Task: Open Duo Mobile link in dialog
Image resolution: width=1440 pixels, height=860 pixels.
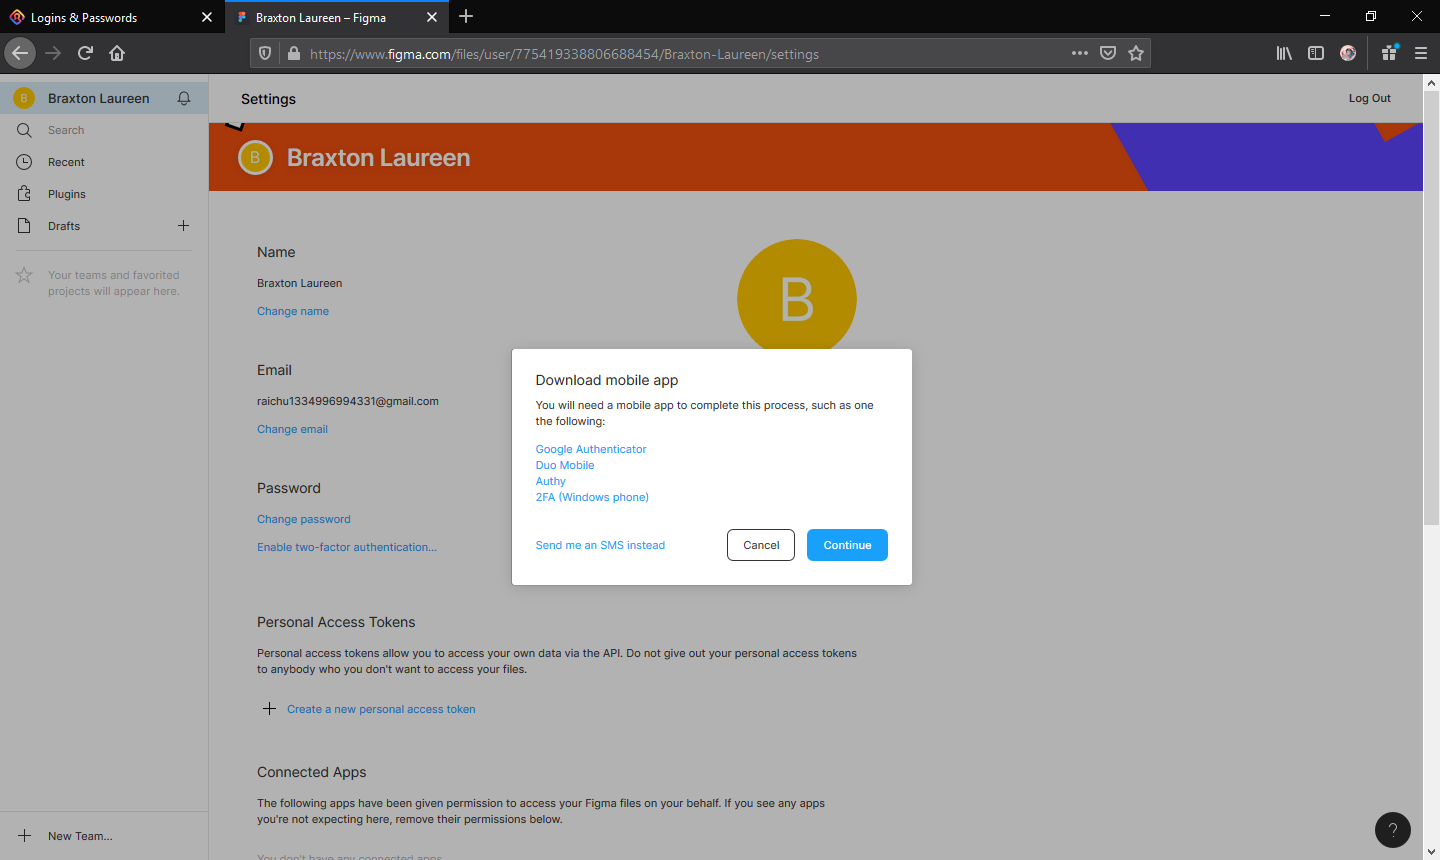Action: (565, 465)
